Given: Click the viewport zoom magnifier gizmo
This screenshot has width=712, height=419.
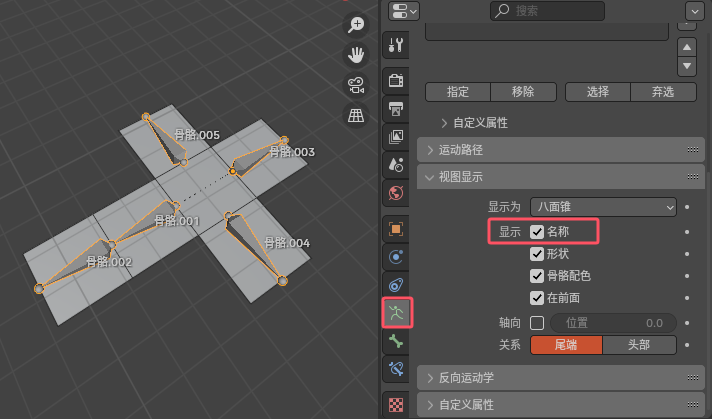Looking at the screenshot, I should tap(356, 25).
